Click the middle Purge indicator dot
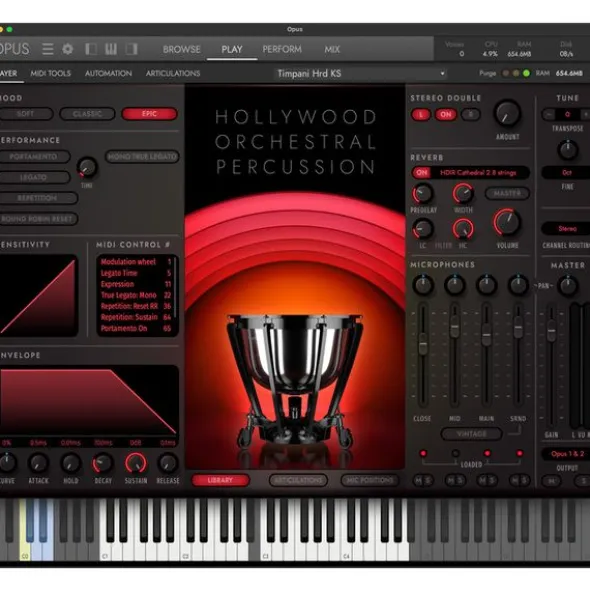Screen dimensions: 590x591 pyautogui.click(x=516, y=73)
